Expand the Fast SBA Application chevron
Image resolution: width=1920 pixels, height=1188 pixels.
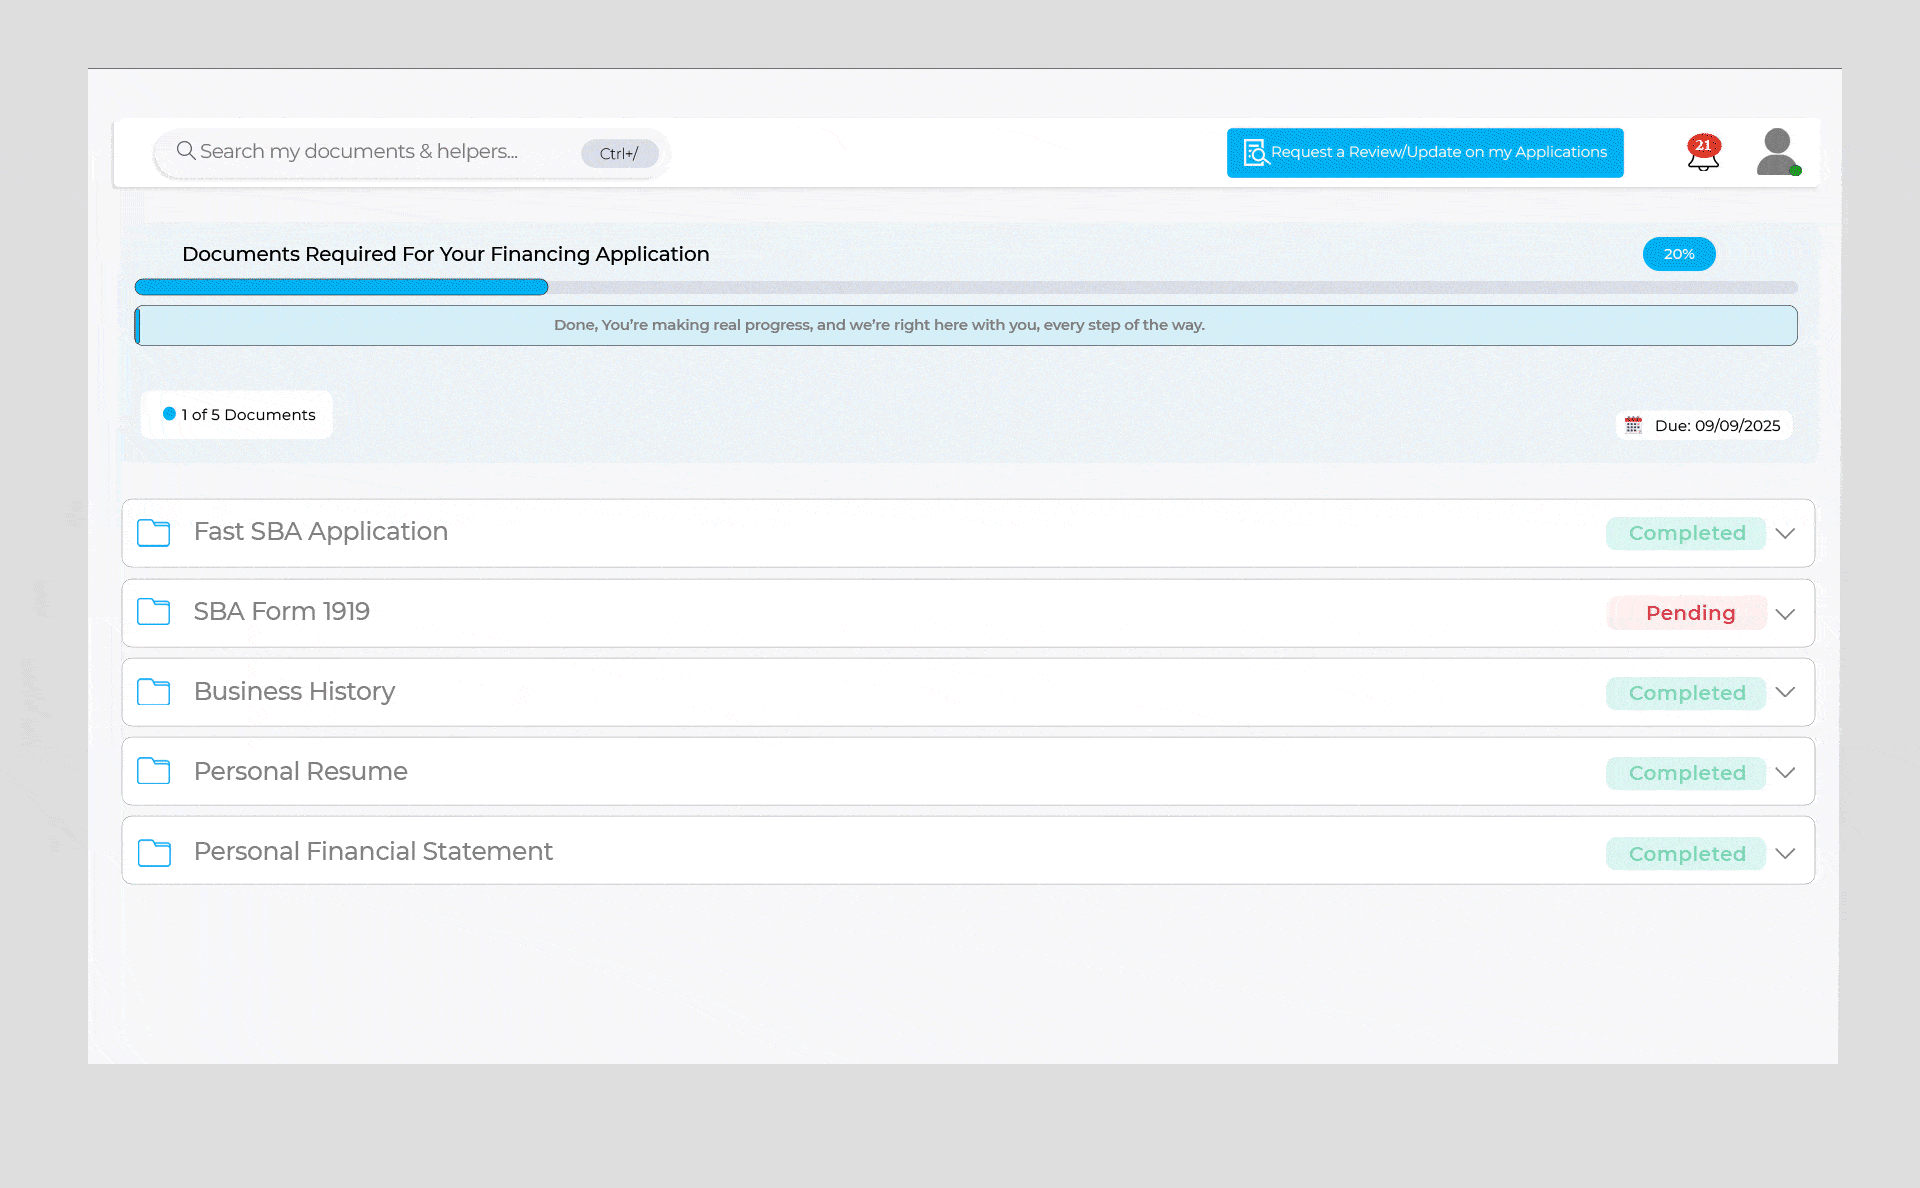coord(1785,533)
